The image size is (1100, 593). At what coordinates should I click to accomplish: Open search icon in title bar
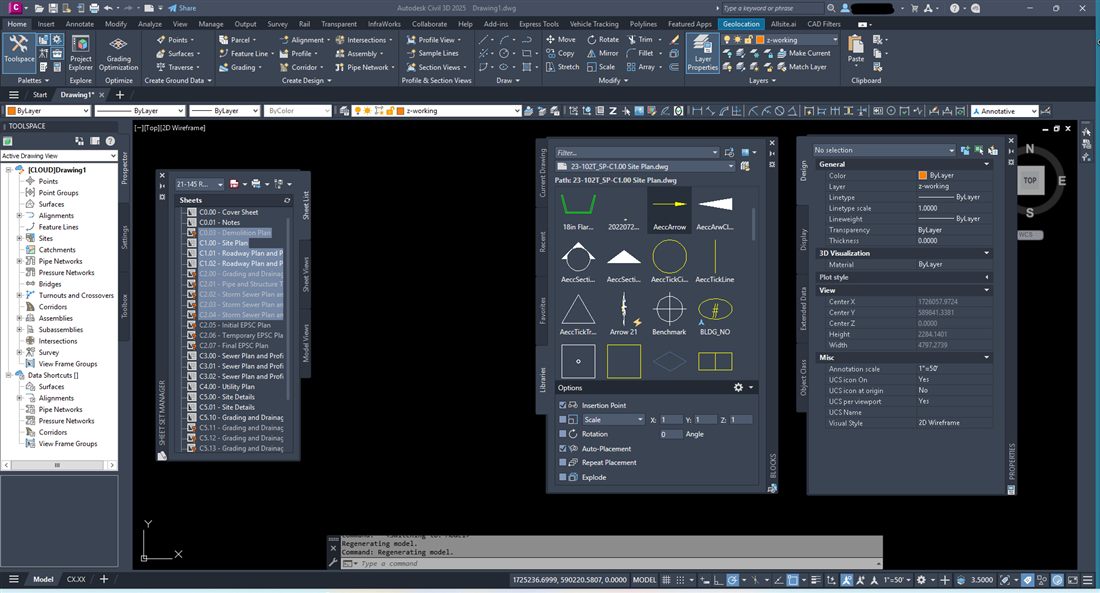click(831, 8)
